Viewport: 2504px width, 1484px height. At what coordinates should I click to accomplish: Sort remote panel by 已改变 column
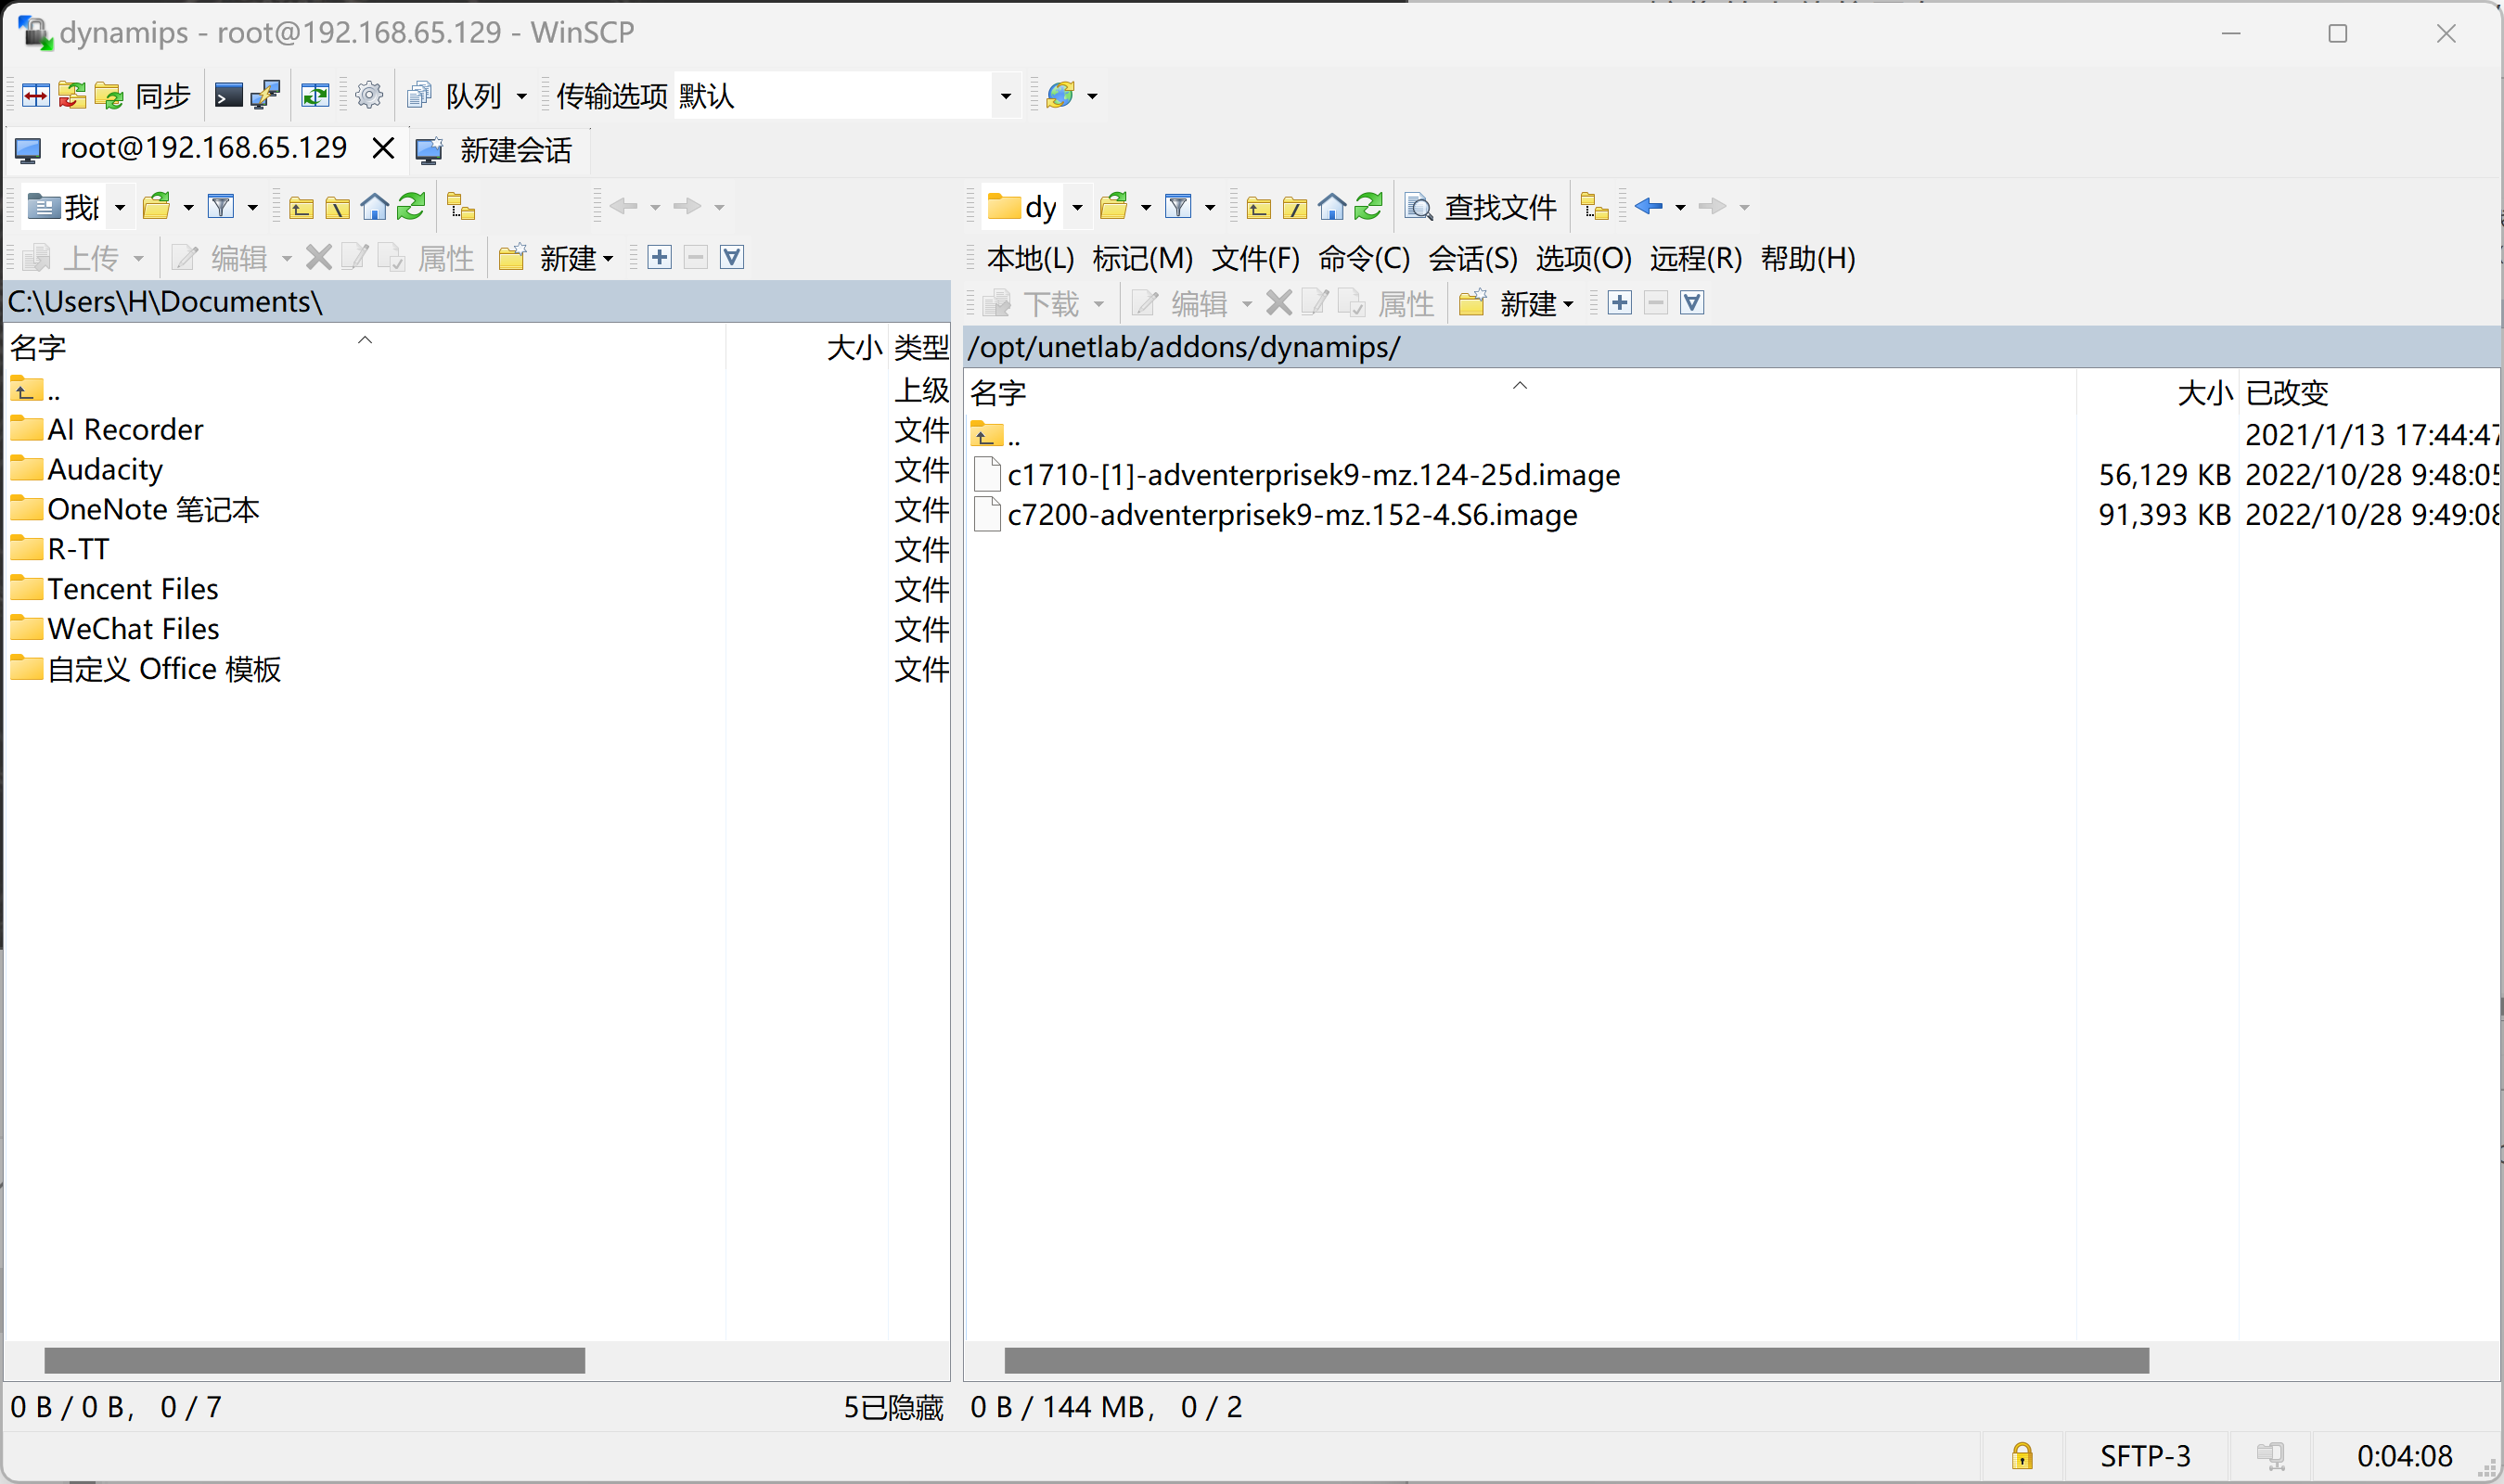pos(2370,392)
